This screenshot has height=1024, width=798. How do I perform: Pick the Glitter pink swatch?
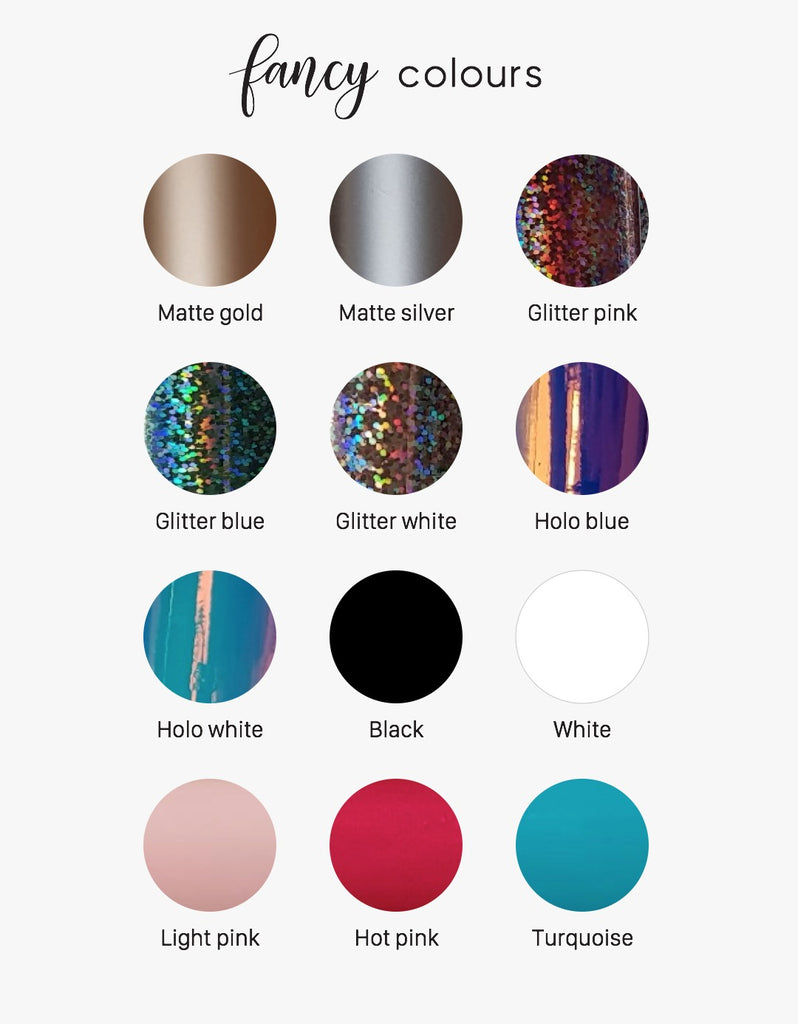point(582,220)
